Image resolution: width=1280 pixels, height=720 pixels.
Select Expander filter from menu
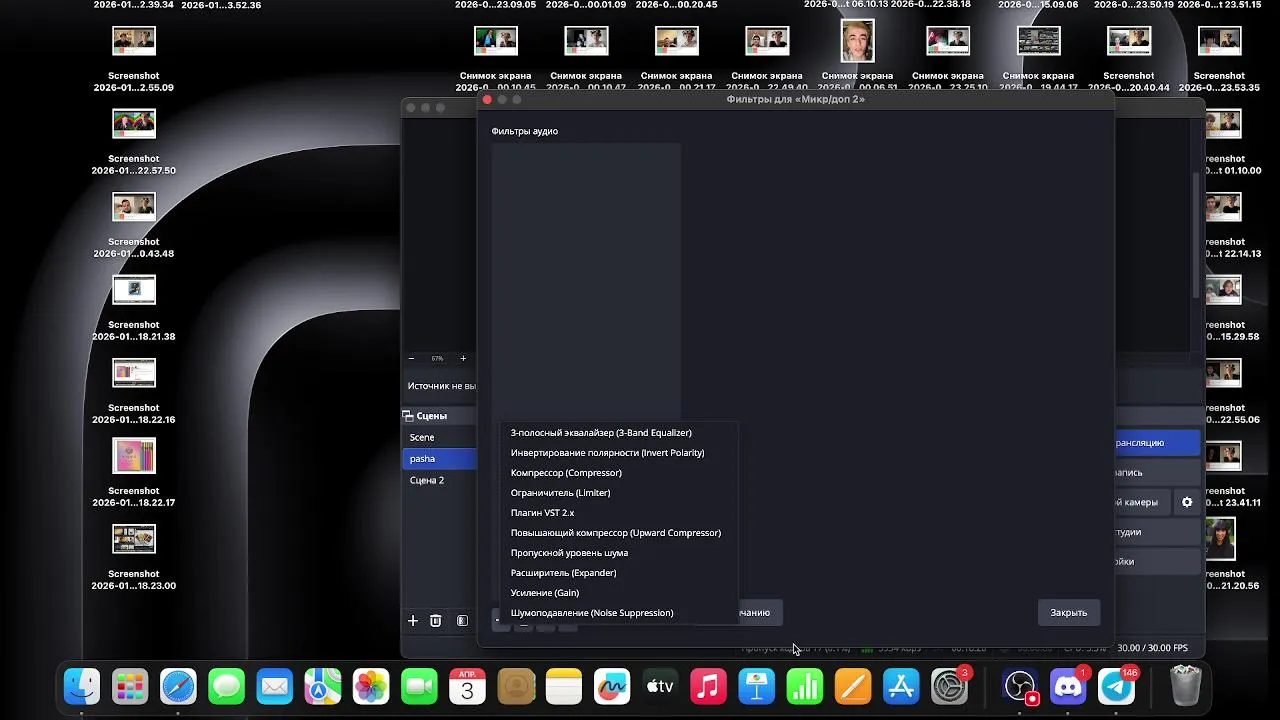pos(618,573)
